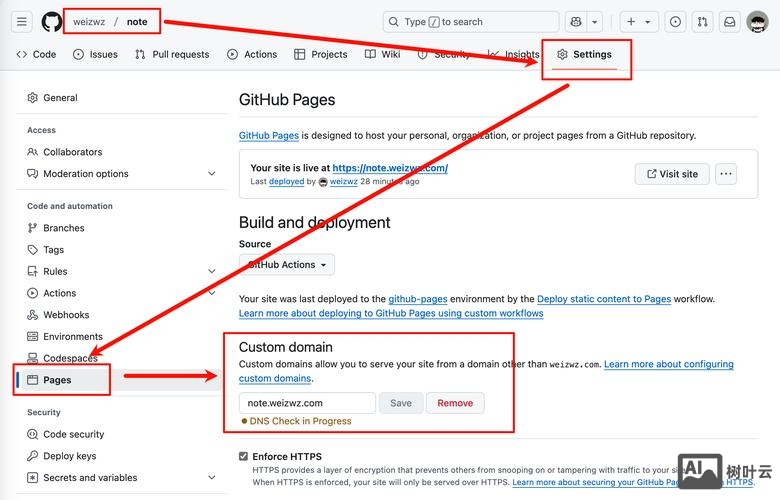Open the pull requests icon in header
Viewport: 780px width, 500px height.
(x=702, y=22)
